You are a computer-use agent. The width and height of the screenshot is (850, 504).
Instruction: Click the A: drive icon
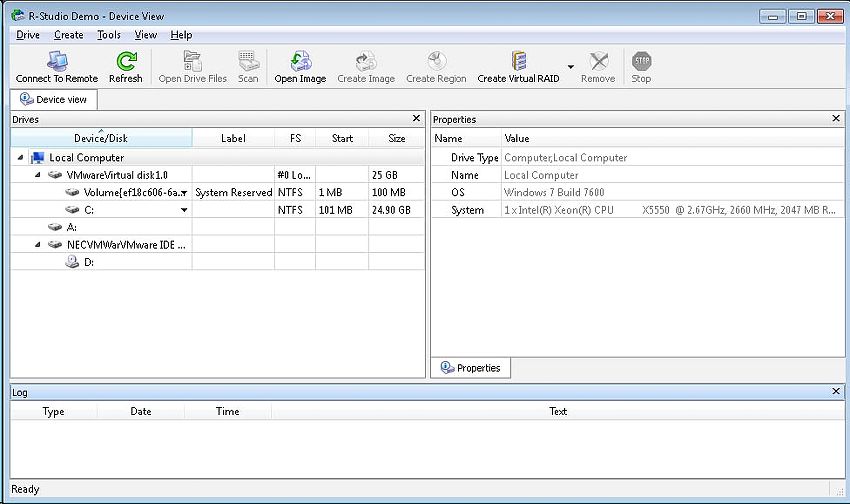55,227
